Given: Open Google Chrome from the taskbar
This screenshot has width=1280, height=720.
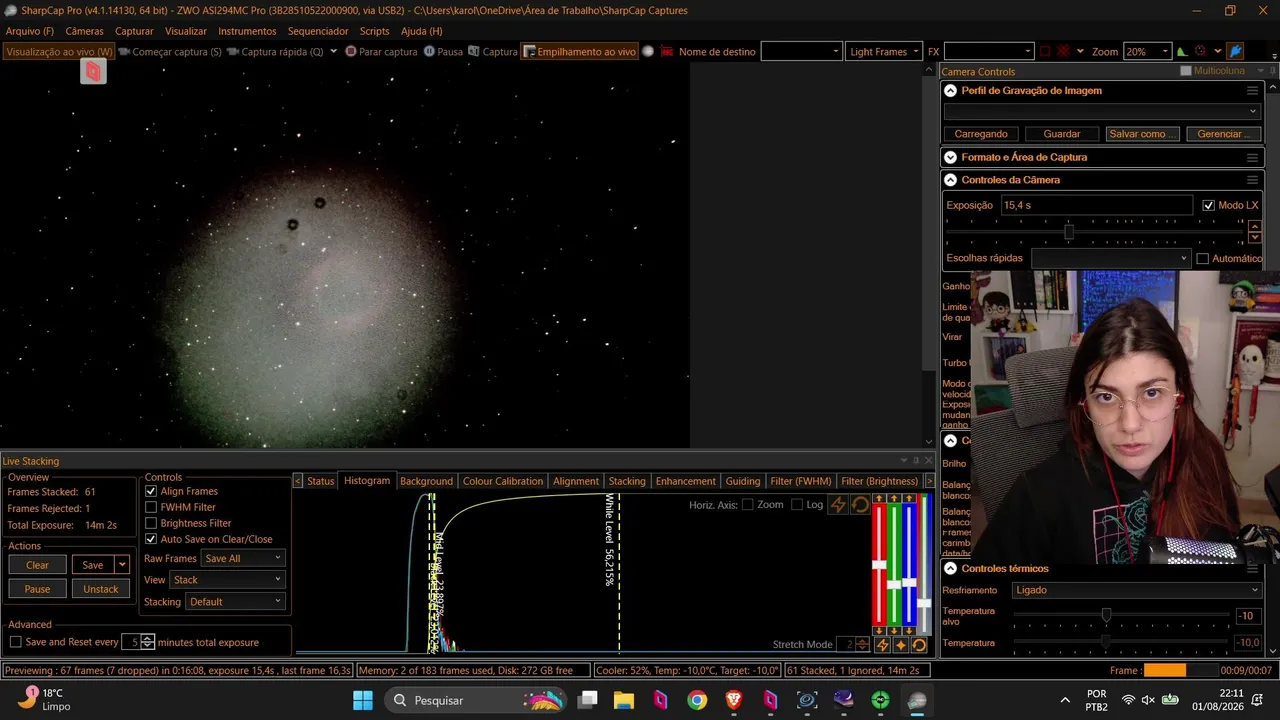Looking at the screenshot, I should (x=697, y=700).
